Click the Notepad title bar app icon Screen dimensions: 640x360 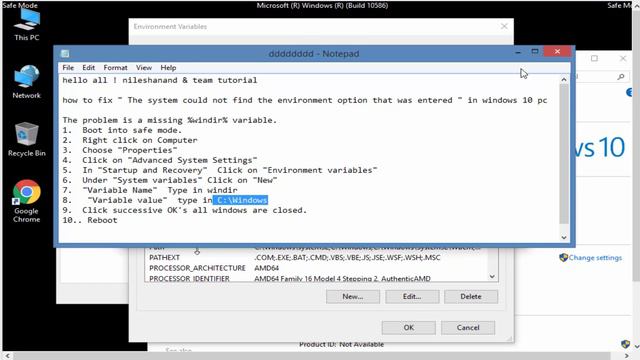coord(65,53)
